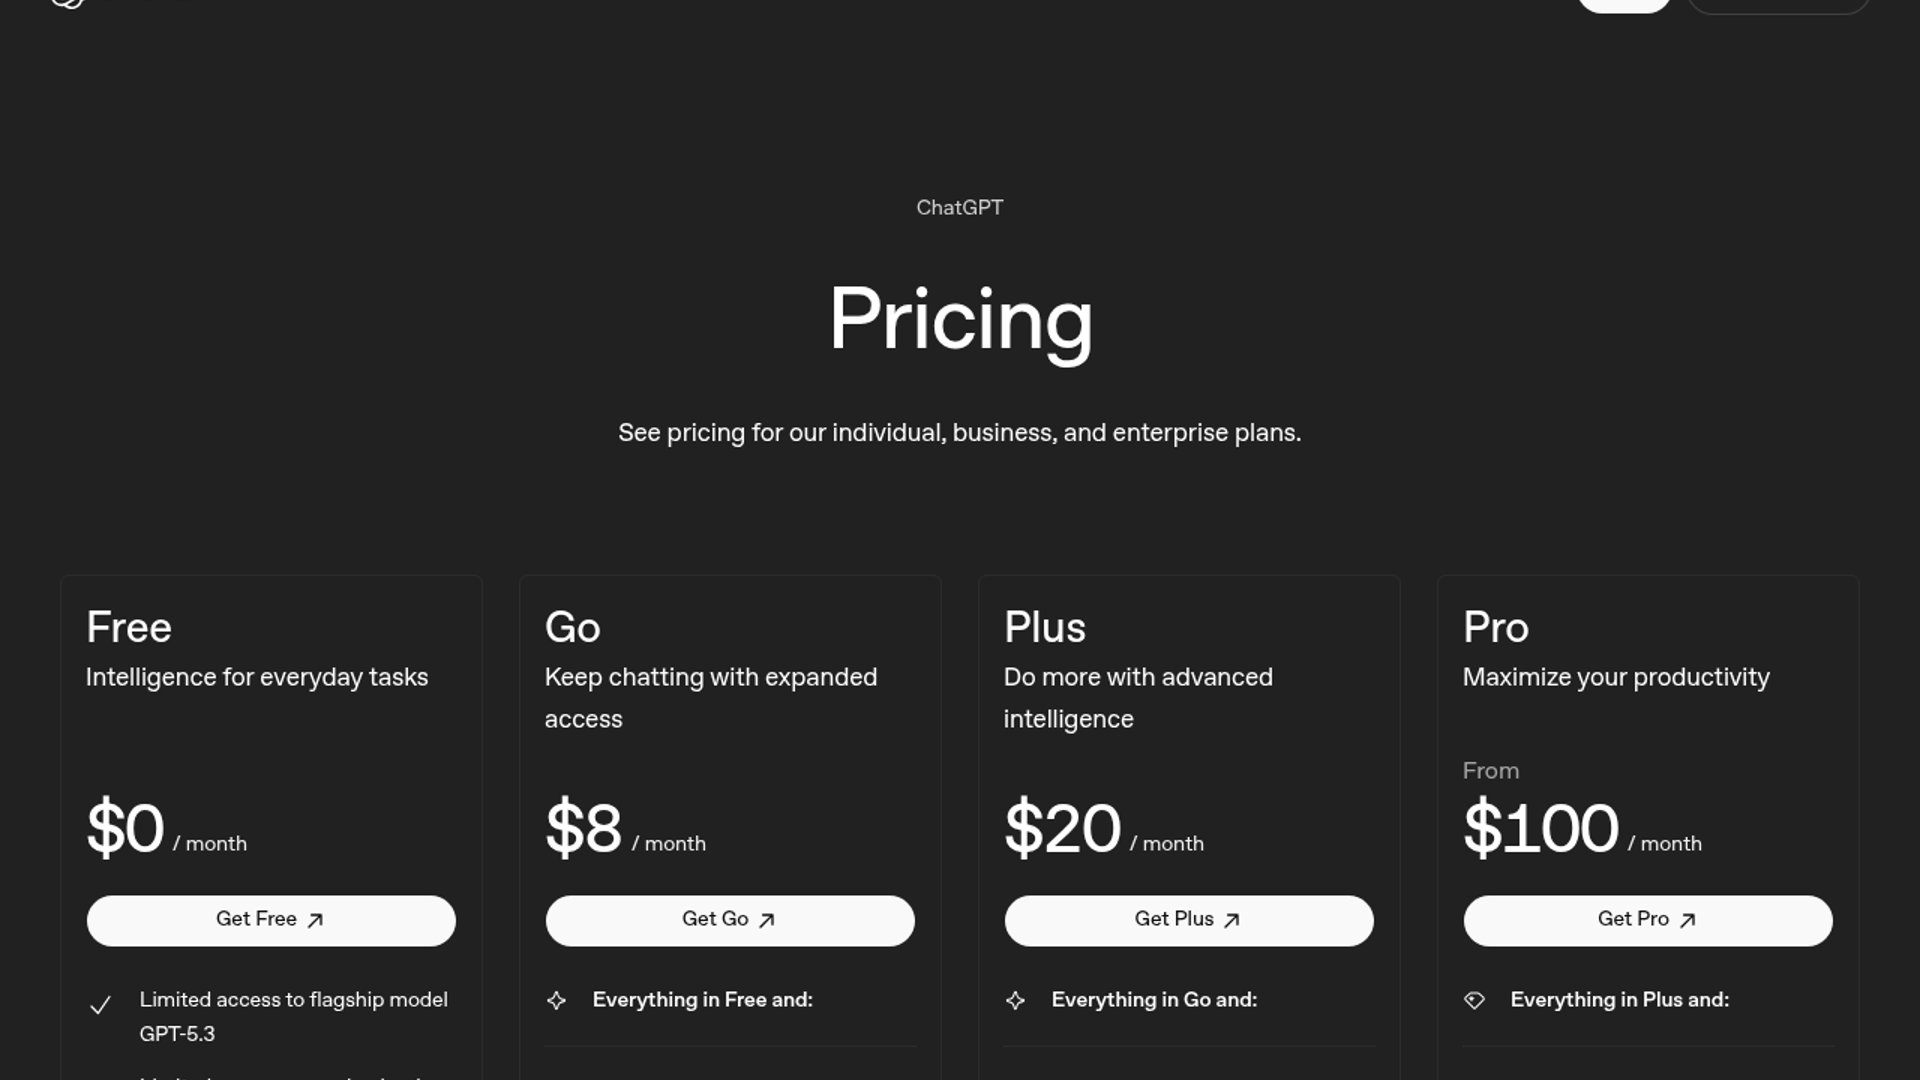Choose the Get Go button
This screenshot has width=1920, height=1080.
tap(730, 920)
